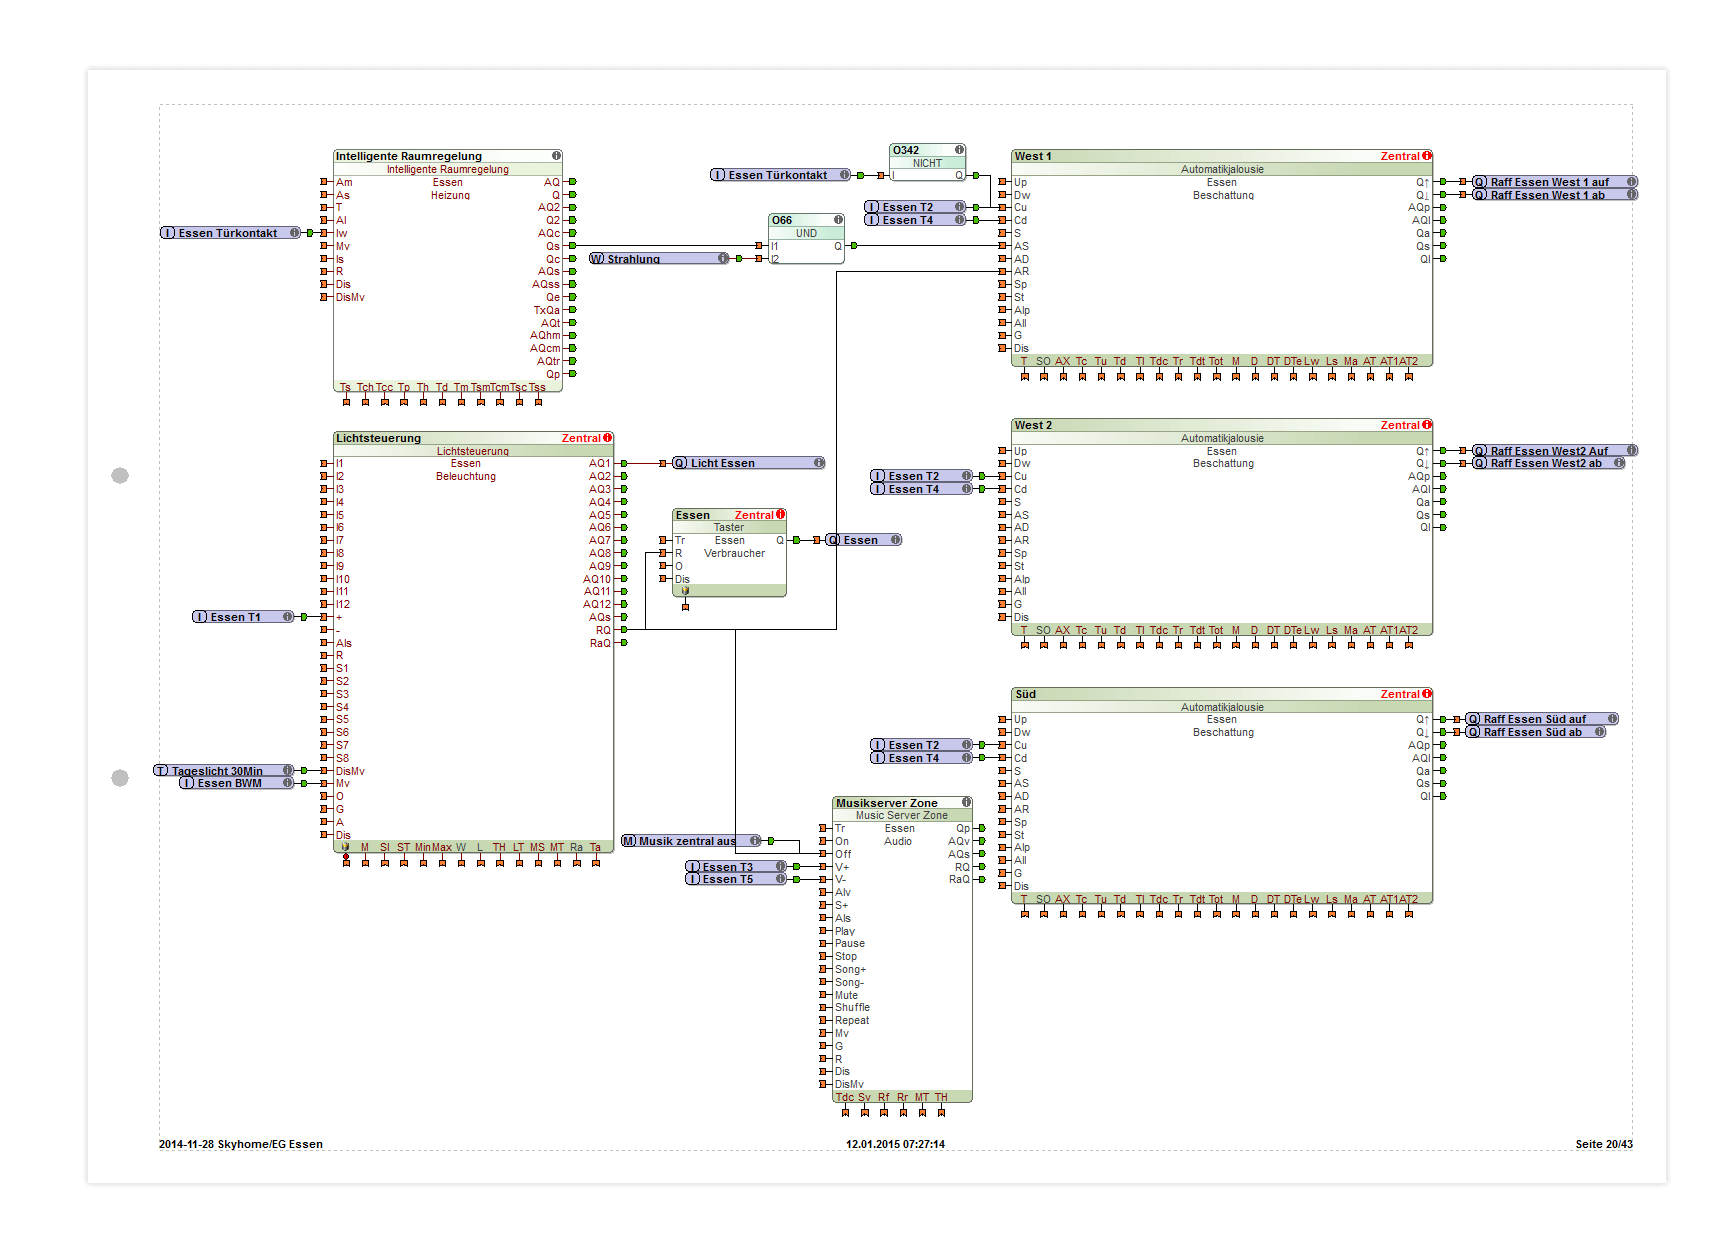Click the Seite 20/43 page number
1735x1245 pixels.
click(1603, 1144)
